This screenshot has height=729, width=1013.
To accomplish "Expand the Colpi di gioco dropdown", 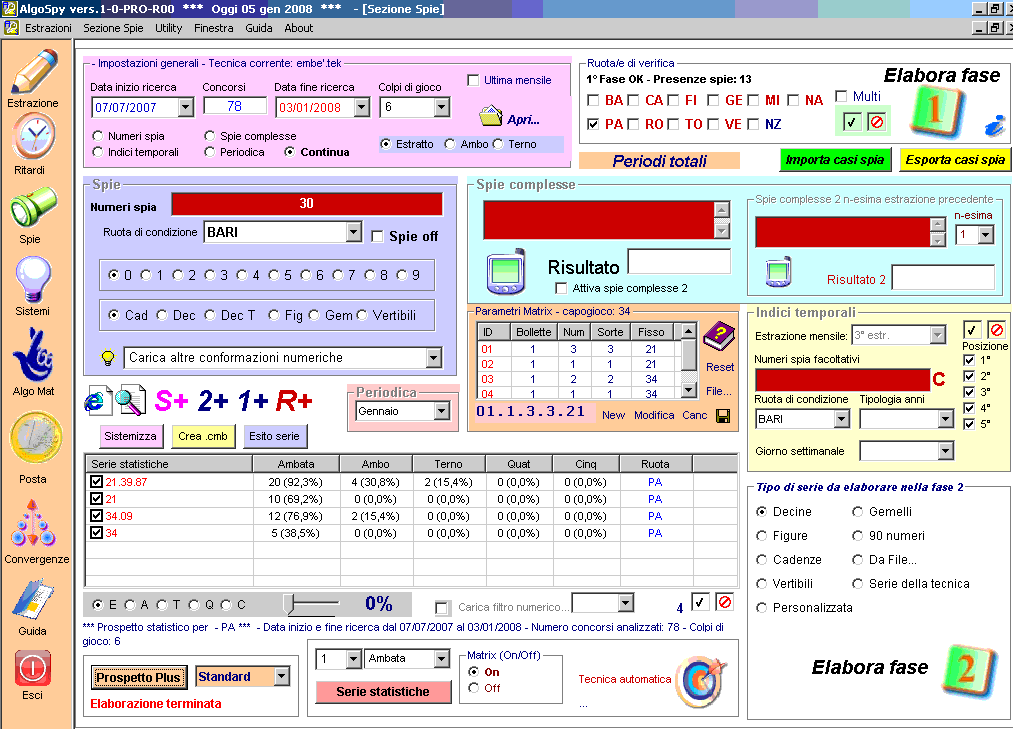I will coord(442,107).
